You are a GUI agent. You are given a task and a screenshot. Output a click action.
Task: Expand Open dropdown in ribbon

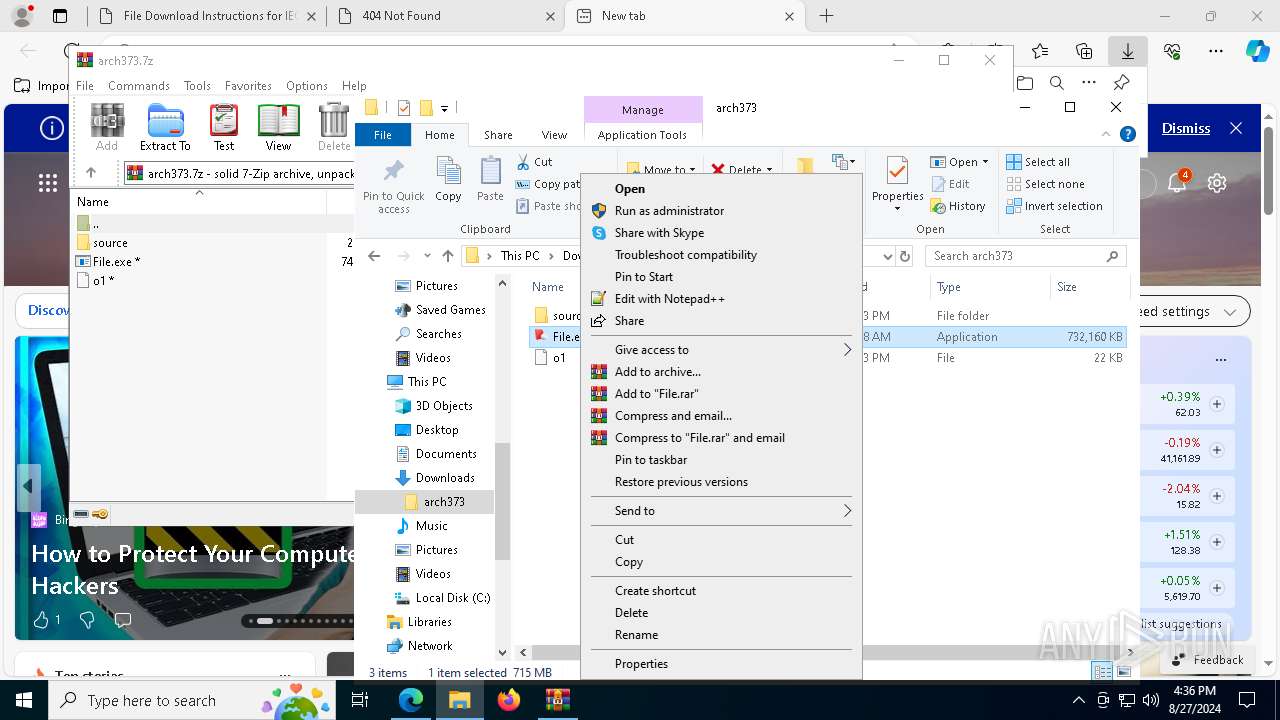tap(985, 162)
